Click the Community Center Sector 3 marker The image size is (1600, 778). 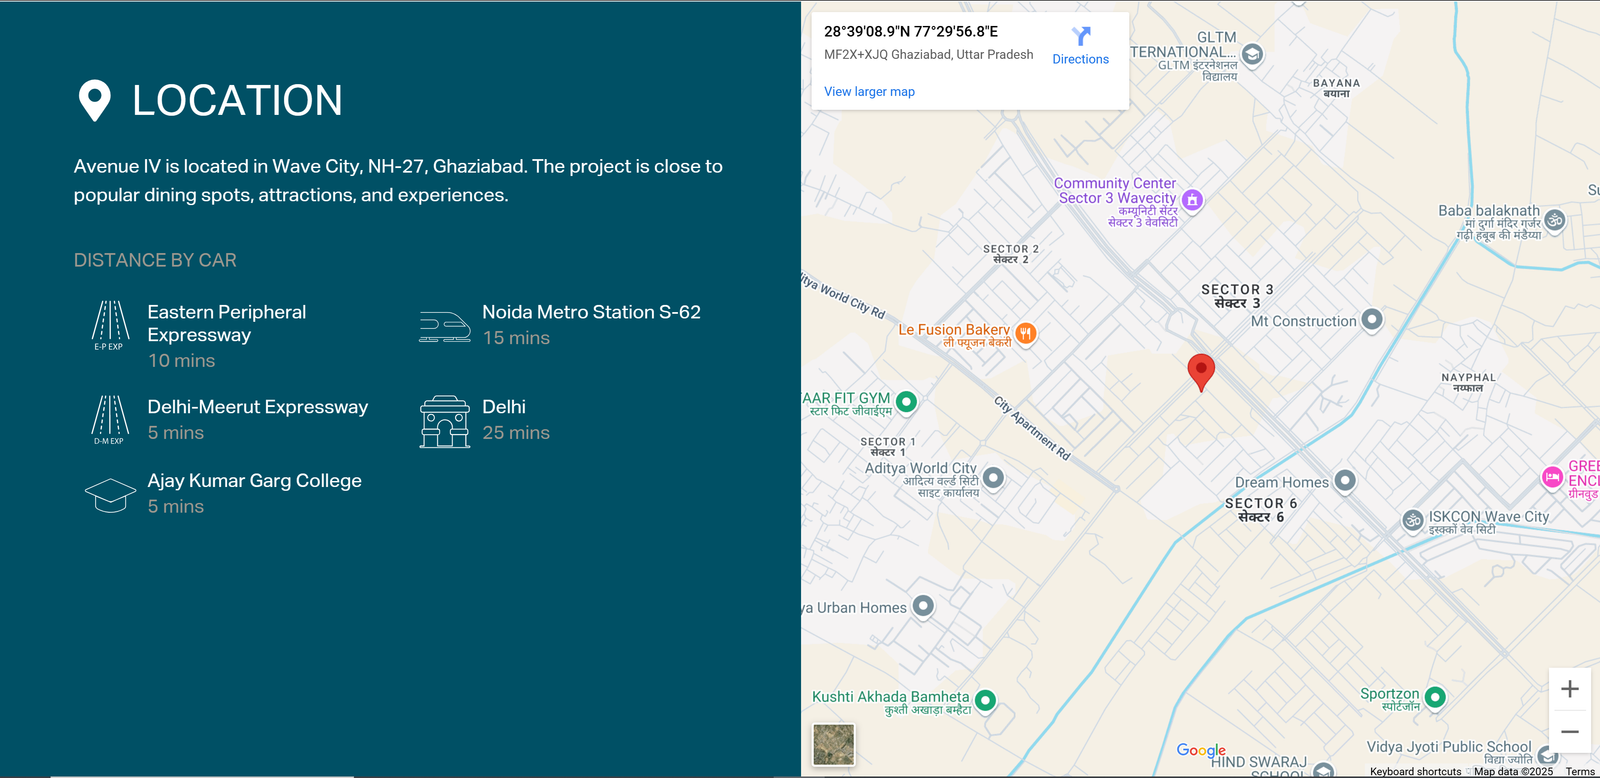point(1192,200)
